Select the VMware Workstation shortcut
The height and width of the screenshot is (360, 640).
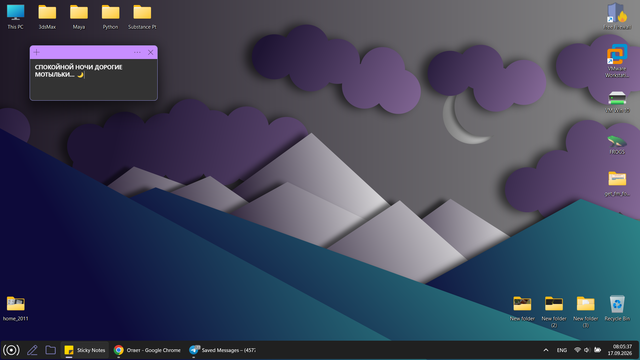tap(617, 61)
